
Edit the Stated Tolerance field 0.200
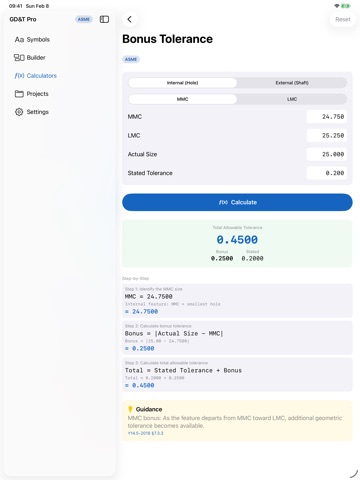327,173
